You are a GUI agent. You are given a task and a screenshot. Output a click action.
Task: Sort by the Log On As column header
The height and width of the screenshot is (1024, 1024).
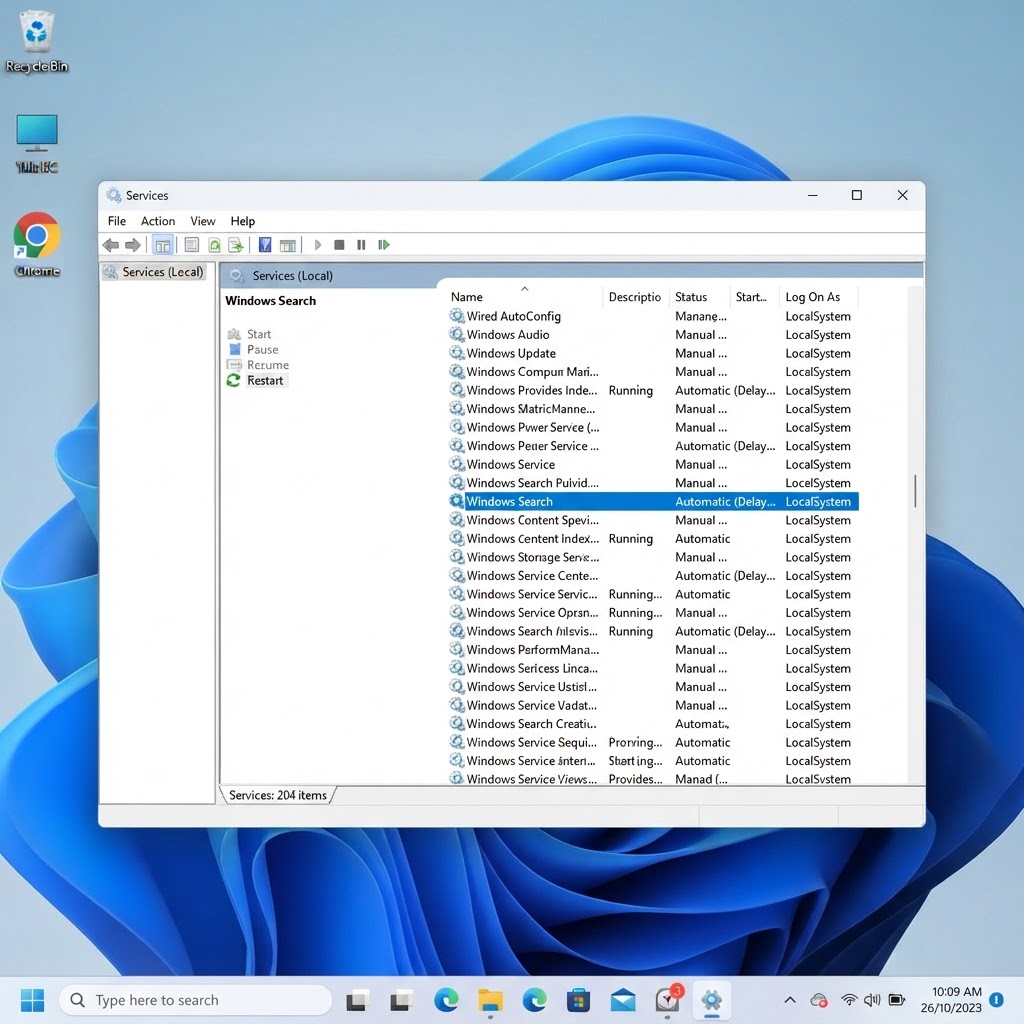pos(812,297)
